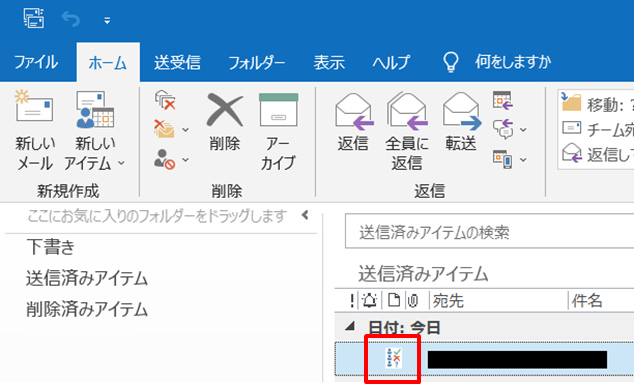Open the 削除済みアイテム folder

click(x=87, y=310)
